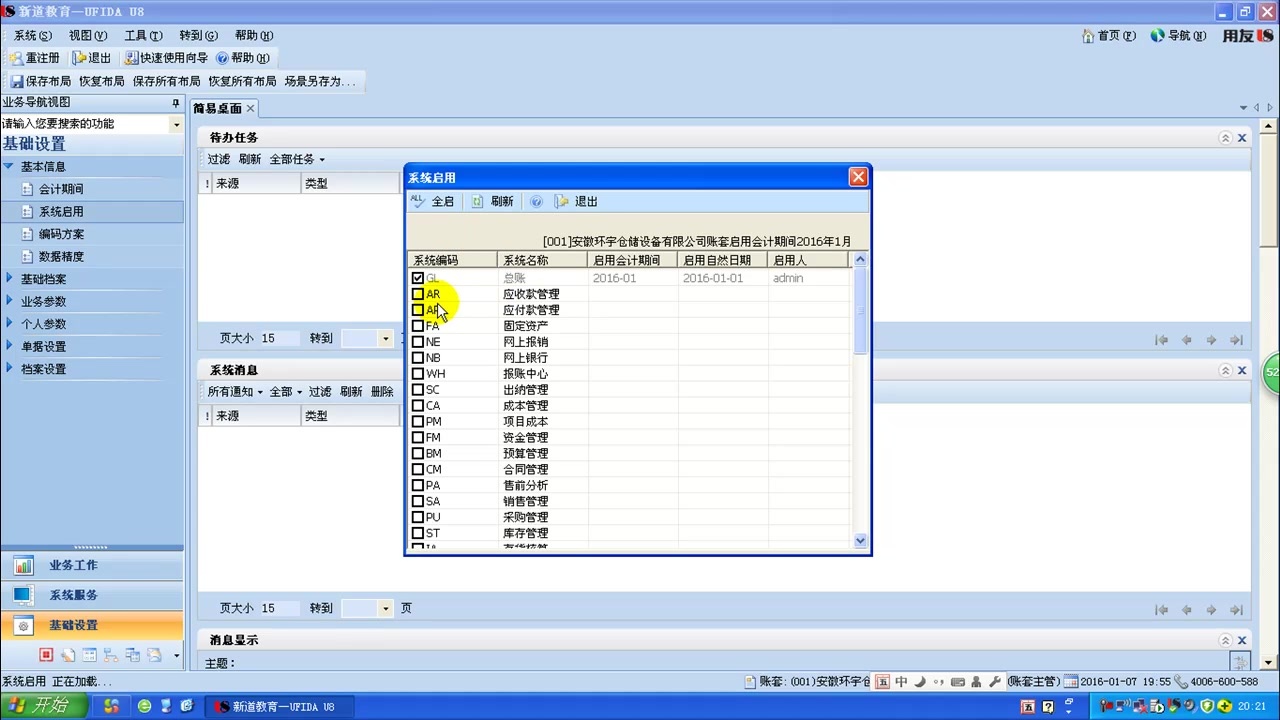
Task: Open the function search dropdown arrow
Action: [176, 124]
